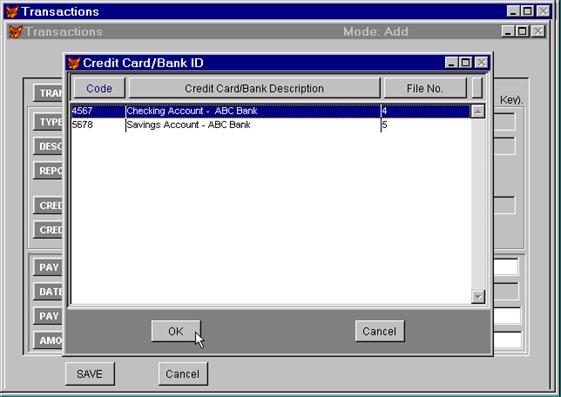Close the inner Mode: Add Transactions window
This screenshot has height=397, width=561.
coord(538,31)
